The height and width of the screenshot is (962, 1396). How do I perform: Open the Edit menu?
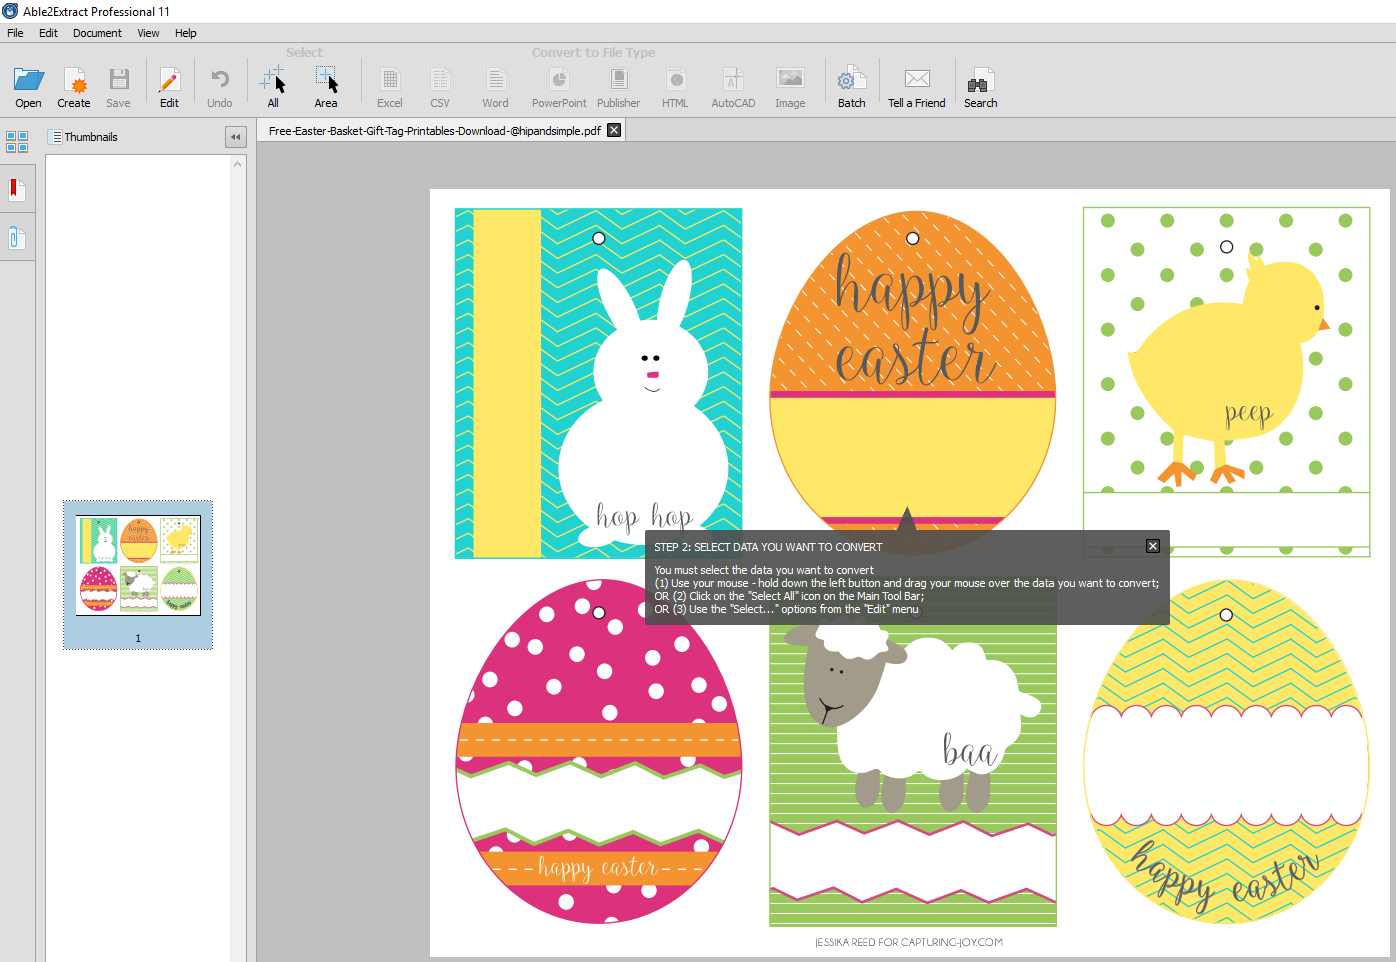(x=48, y=33)
